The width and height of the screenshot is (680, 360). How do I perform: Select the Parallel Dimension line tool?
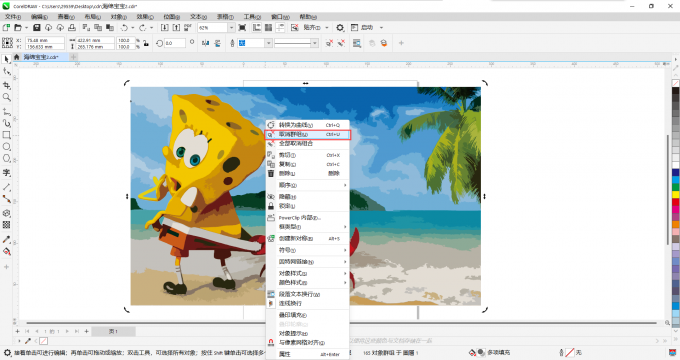7,187
